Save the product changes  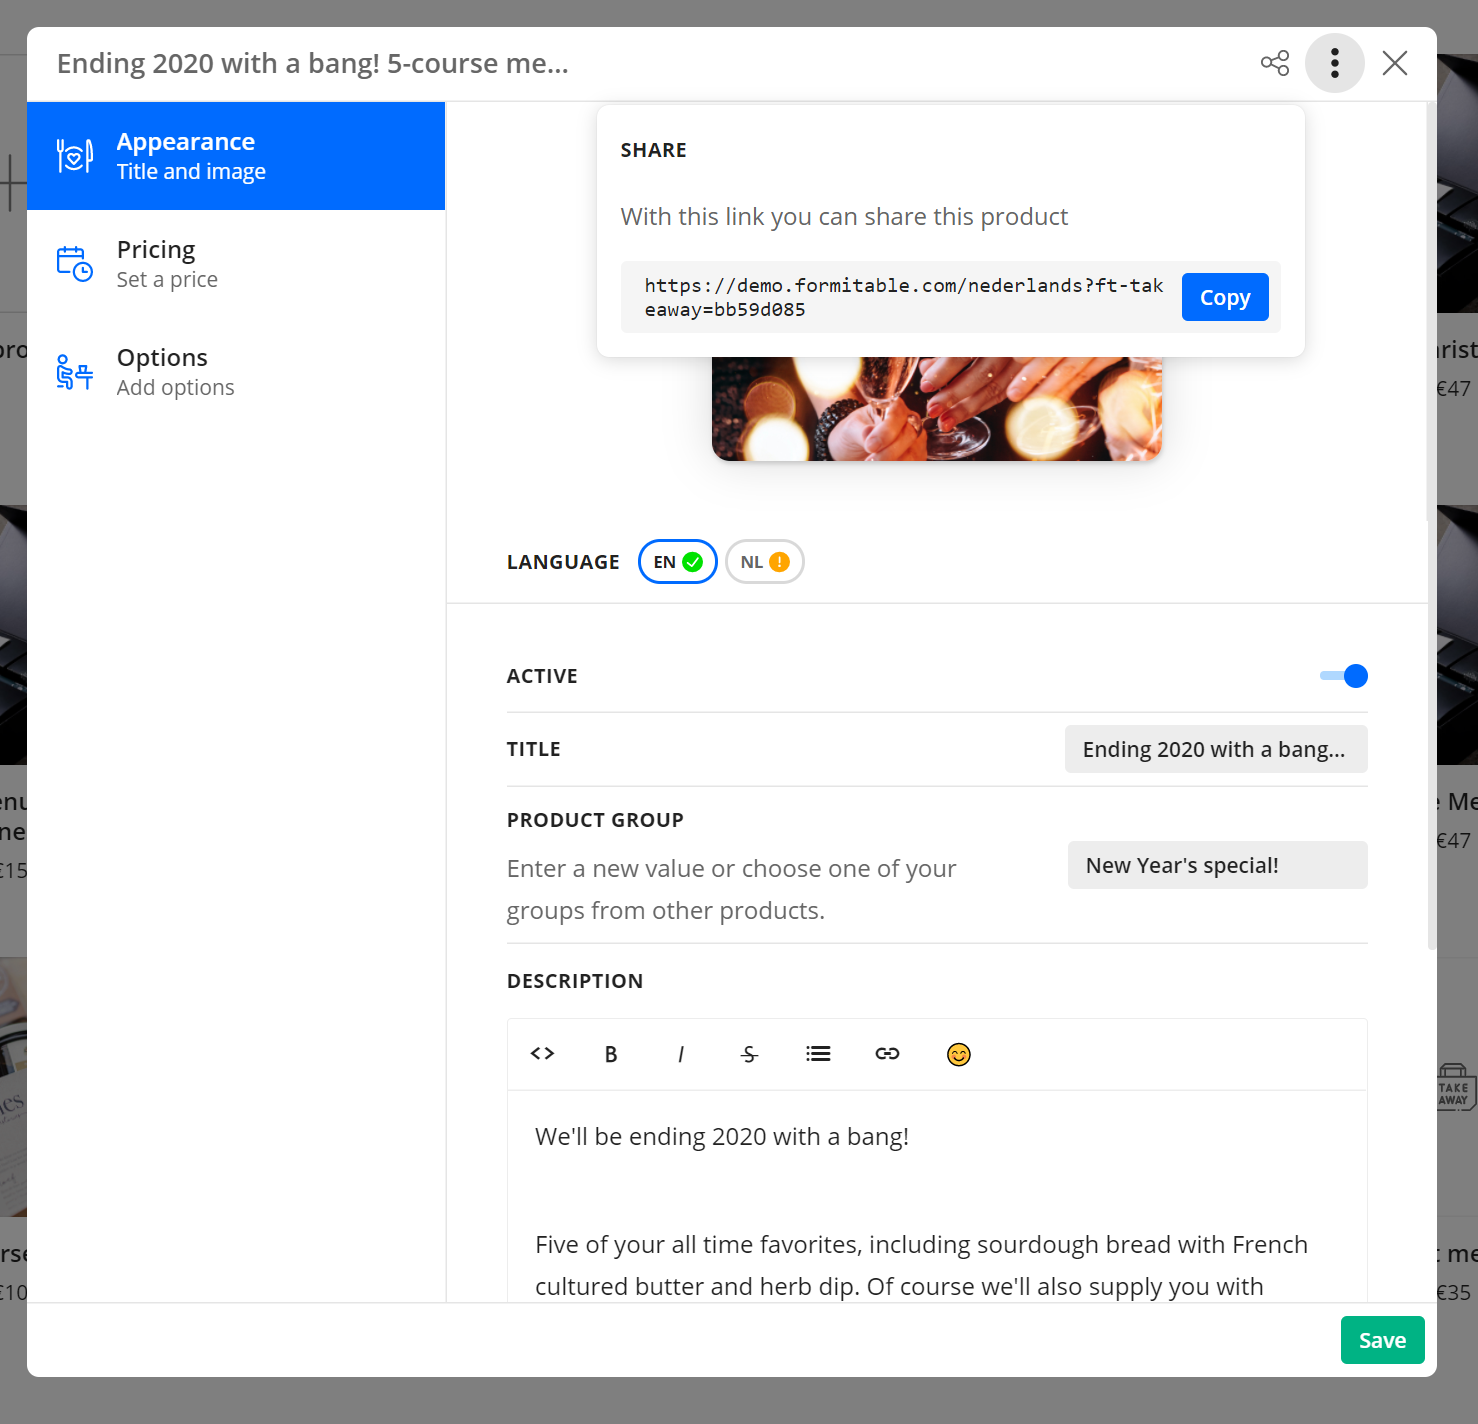(x=1382, y=1340)
